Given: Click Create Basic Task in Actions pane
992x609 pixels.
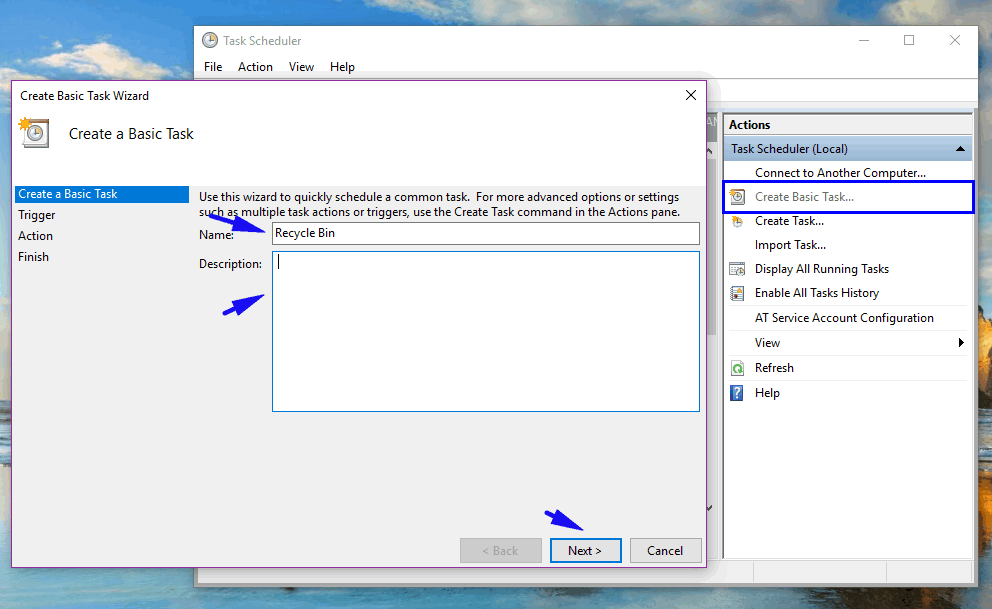Looking at the screenshot, I should pos(804,197).
